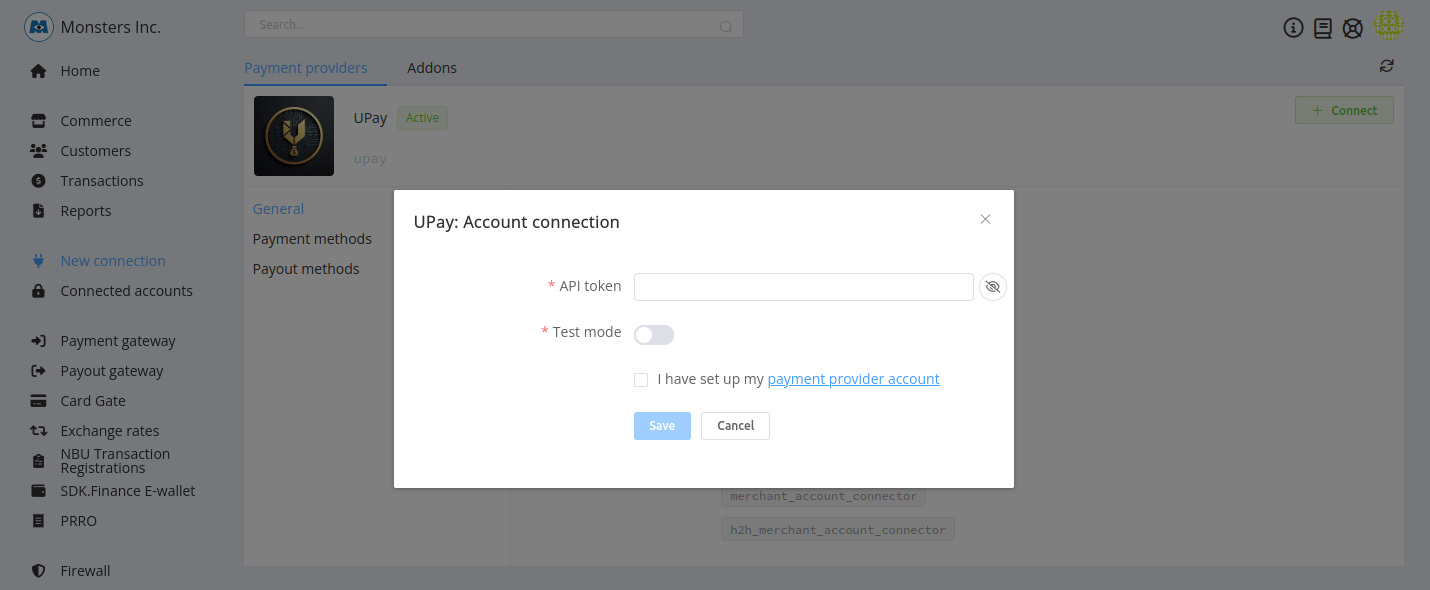Click the support lifebuoy icon

(x=1353, y=28)
